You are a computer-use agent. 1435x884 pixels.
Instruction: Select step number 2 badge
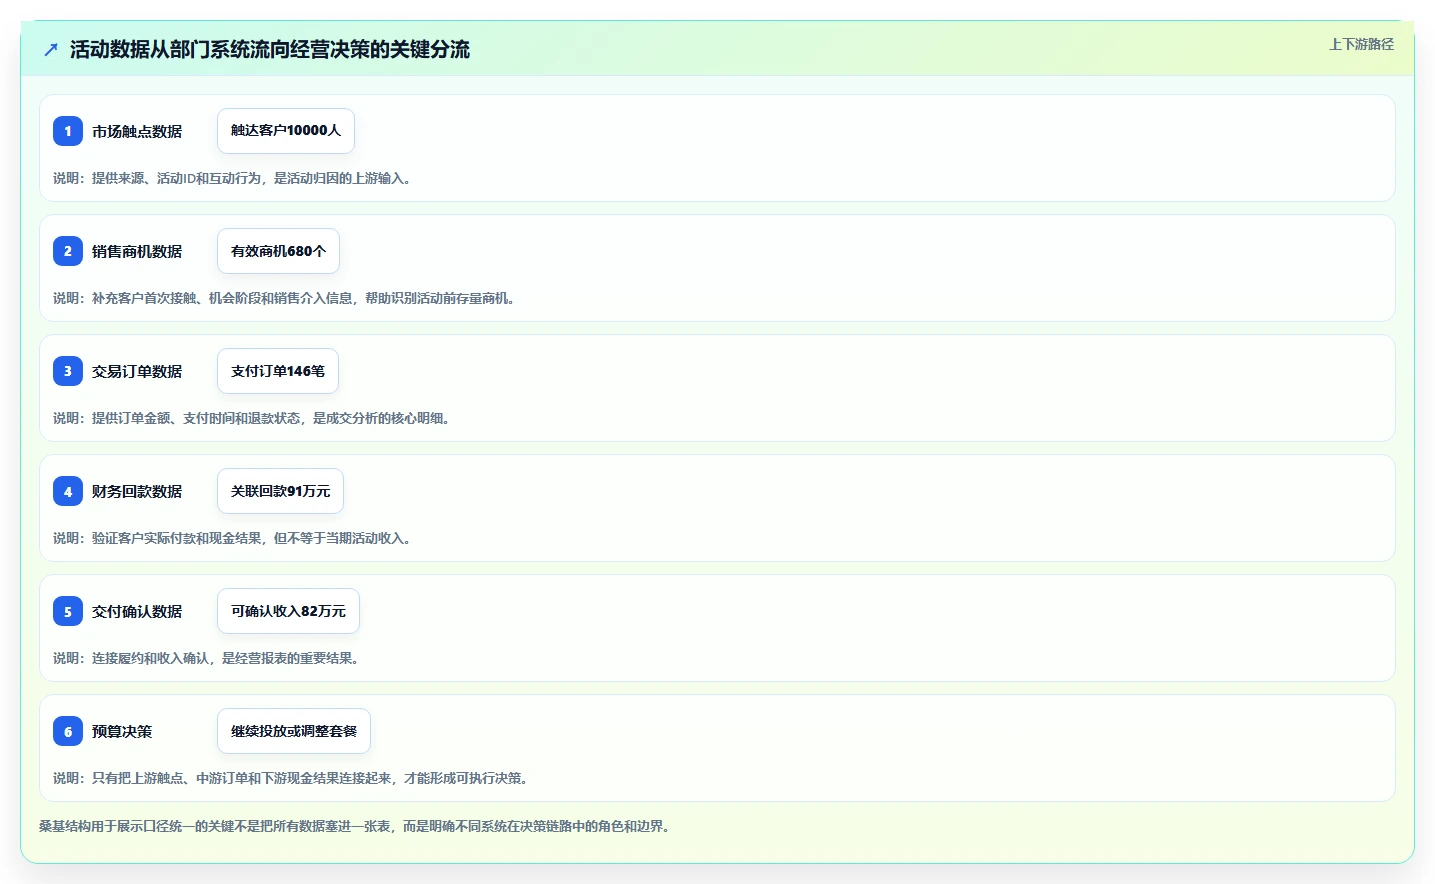tap(68, 251)
